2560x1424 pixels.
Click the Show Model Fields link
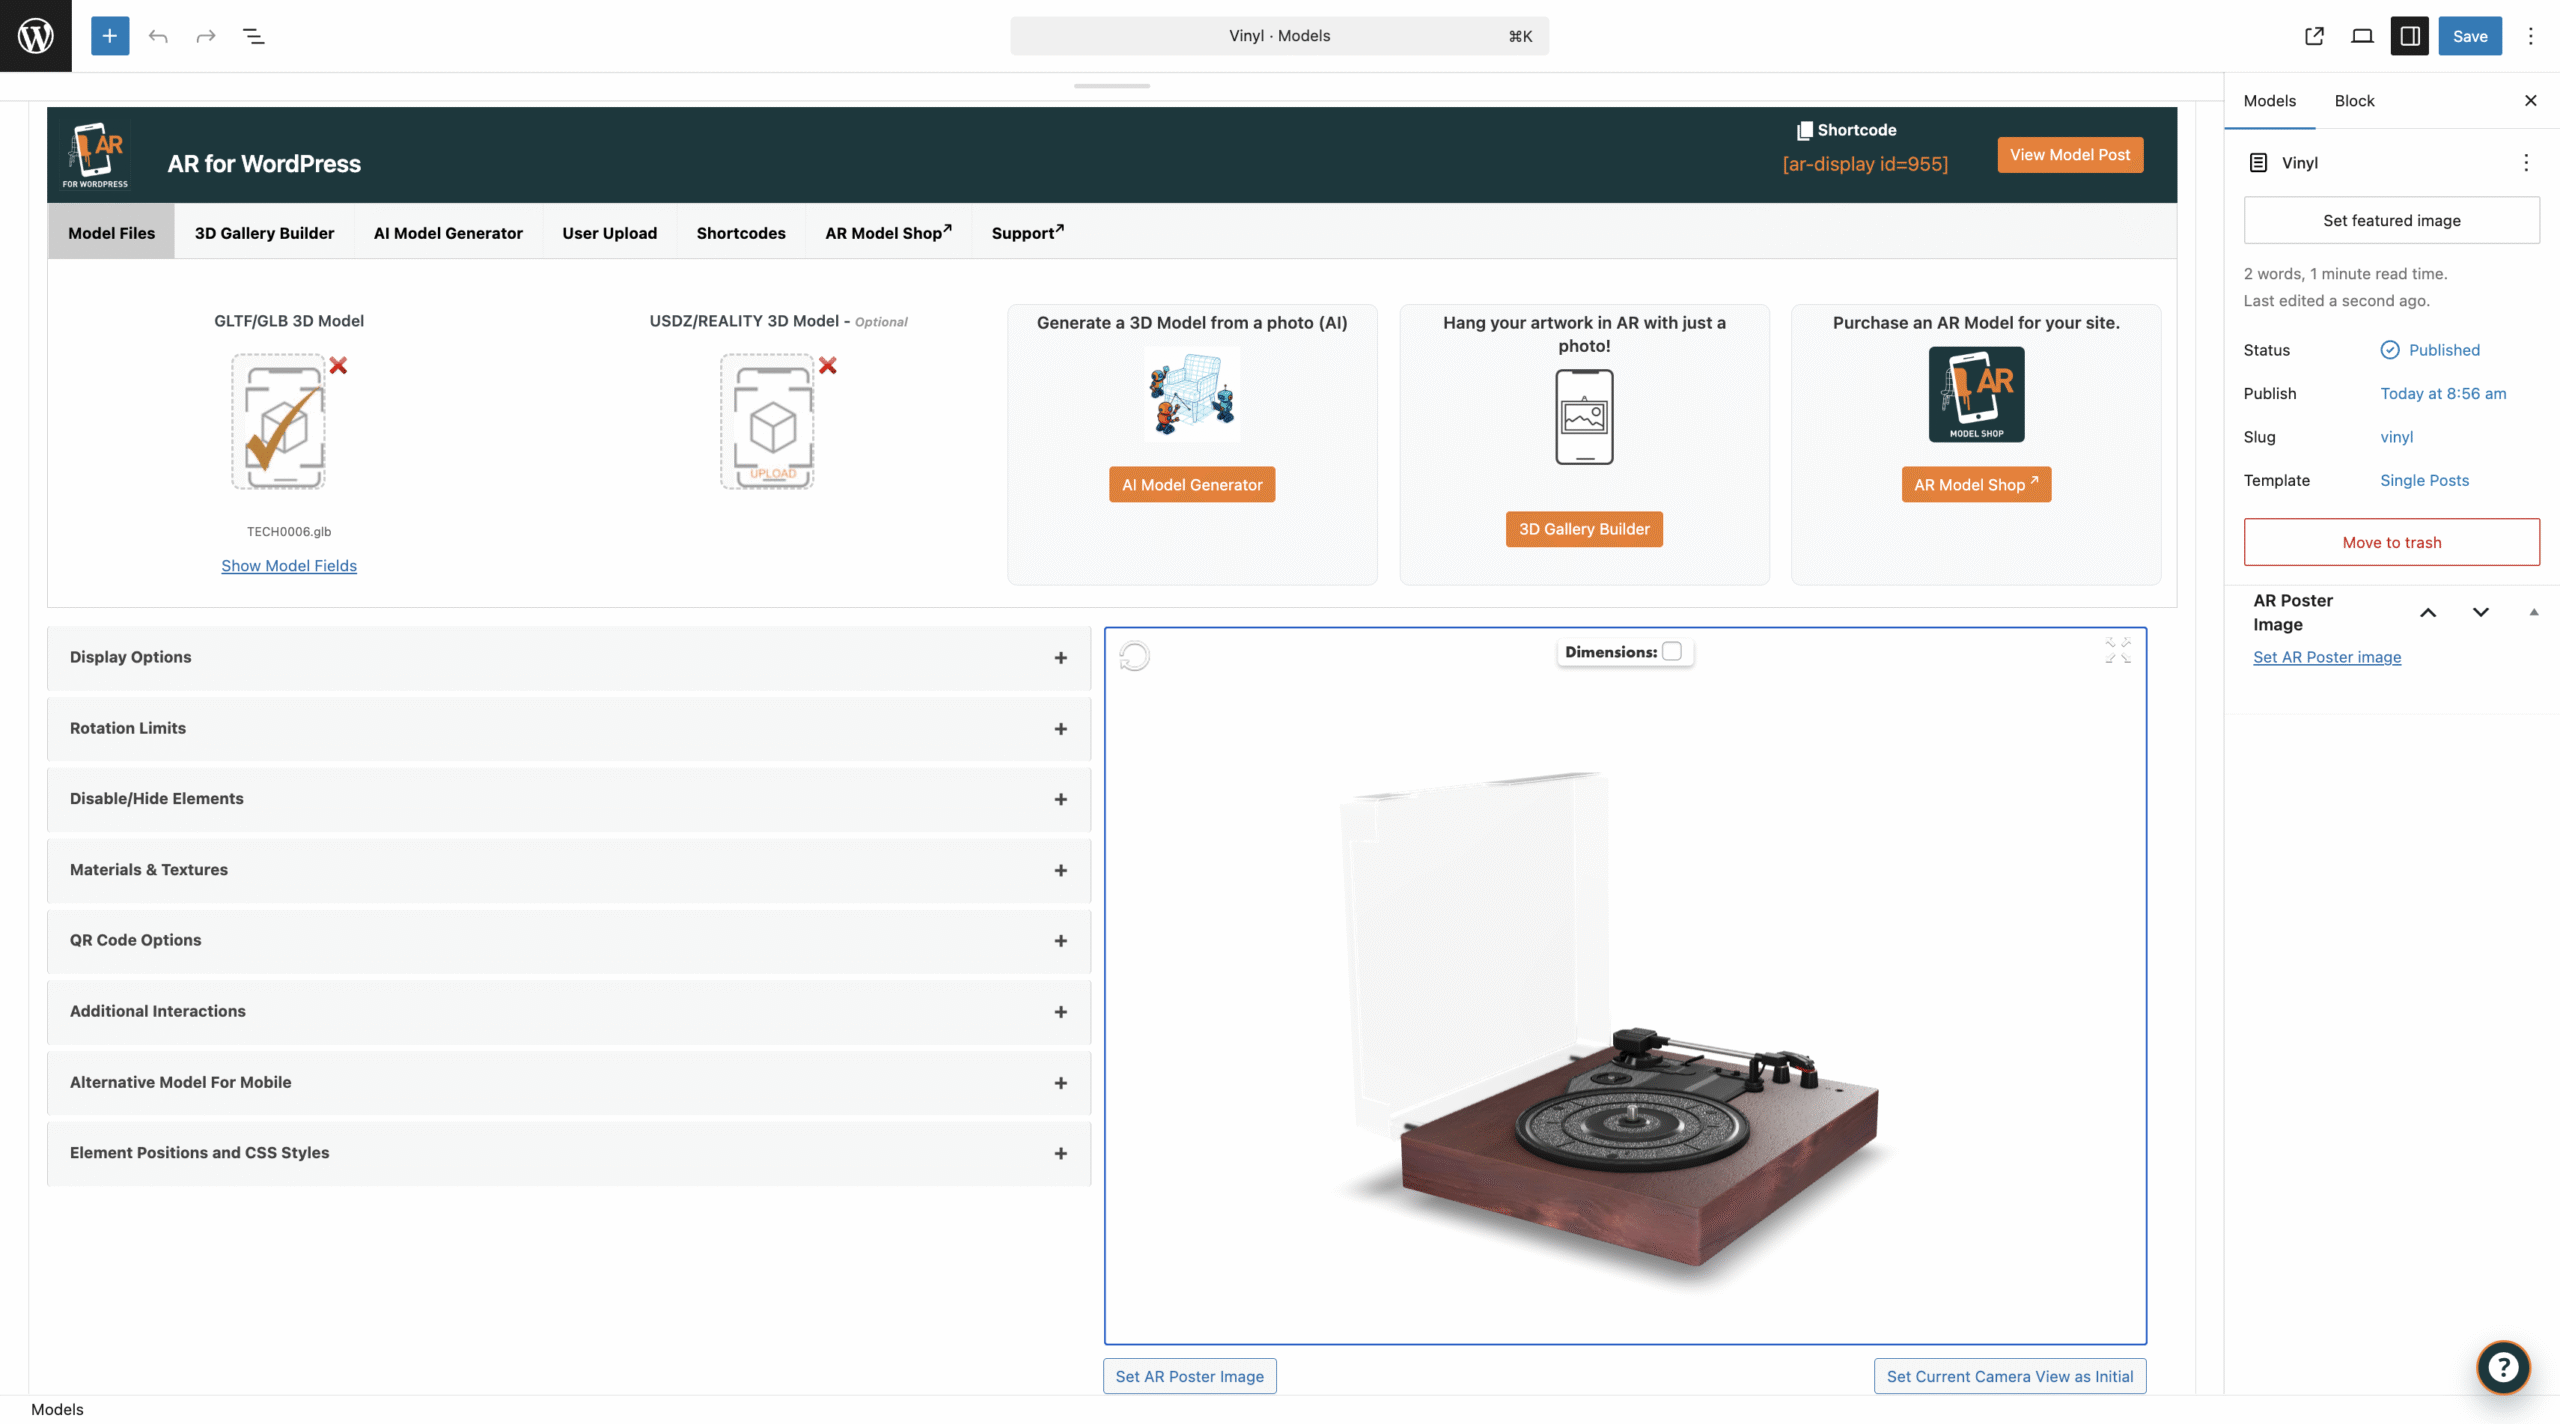point(289,566)
